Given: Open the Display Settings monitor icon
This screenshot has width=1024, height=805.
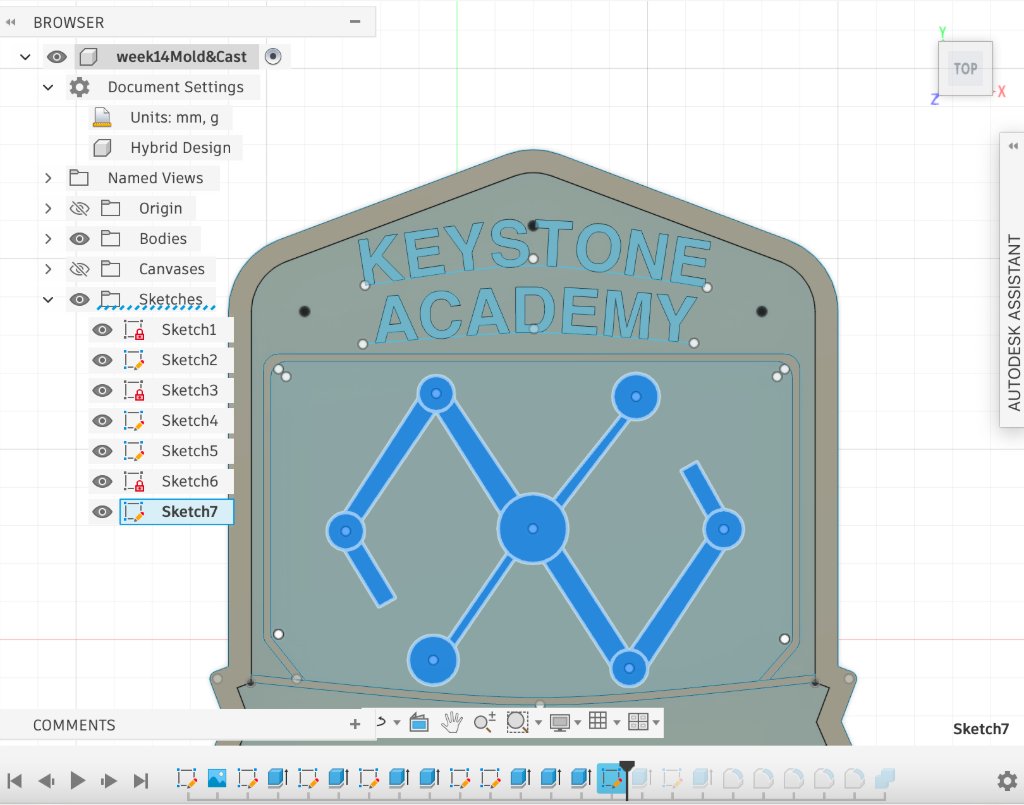Looking at the screenshot, I should coord(560,722).
